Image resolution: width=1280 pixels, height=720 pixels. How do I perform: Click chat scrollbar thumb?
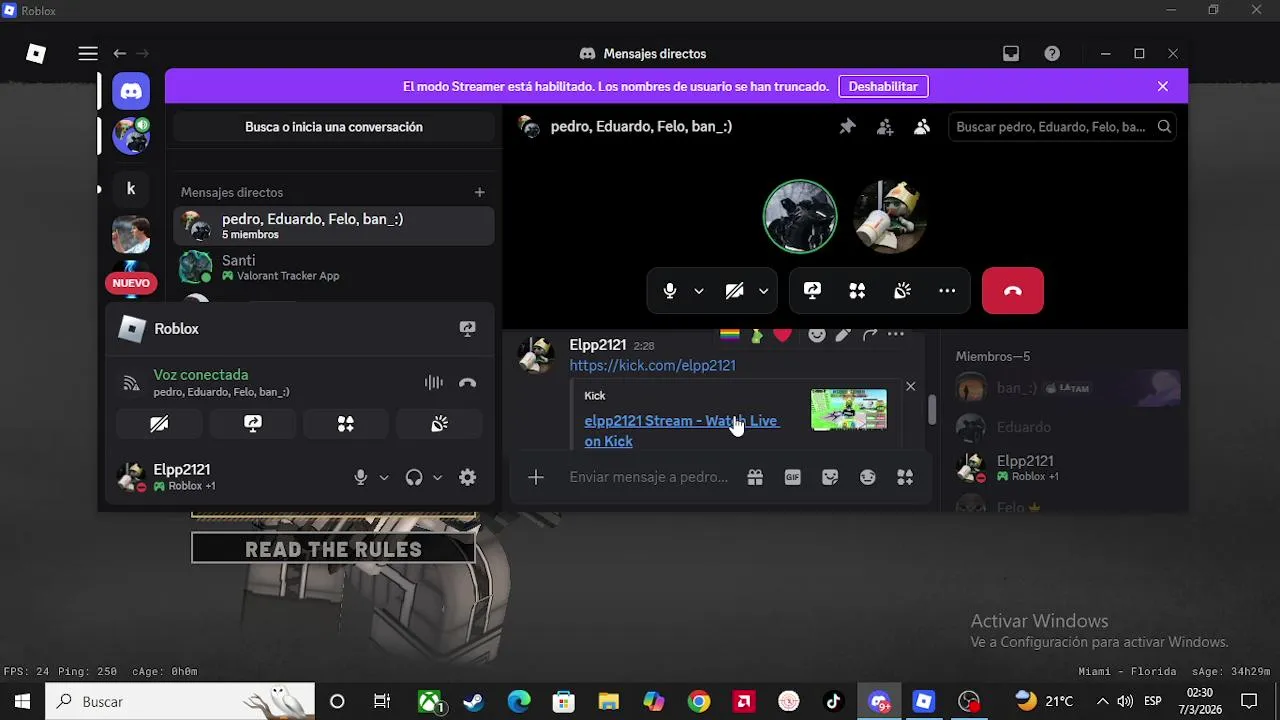click(x=932, y=409)
